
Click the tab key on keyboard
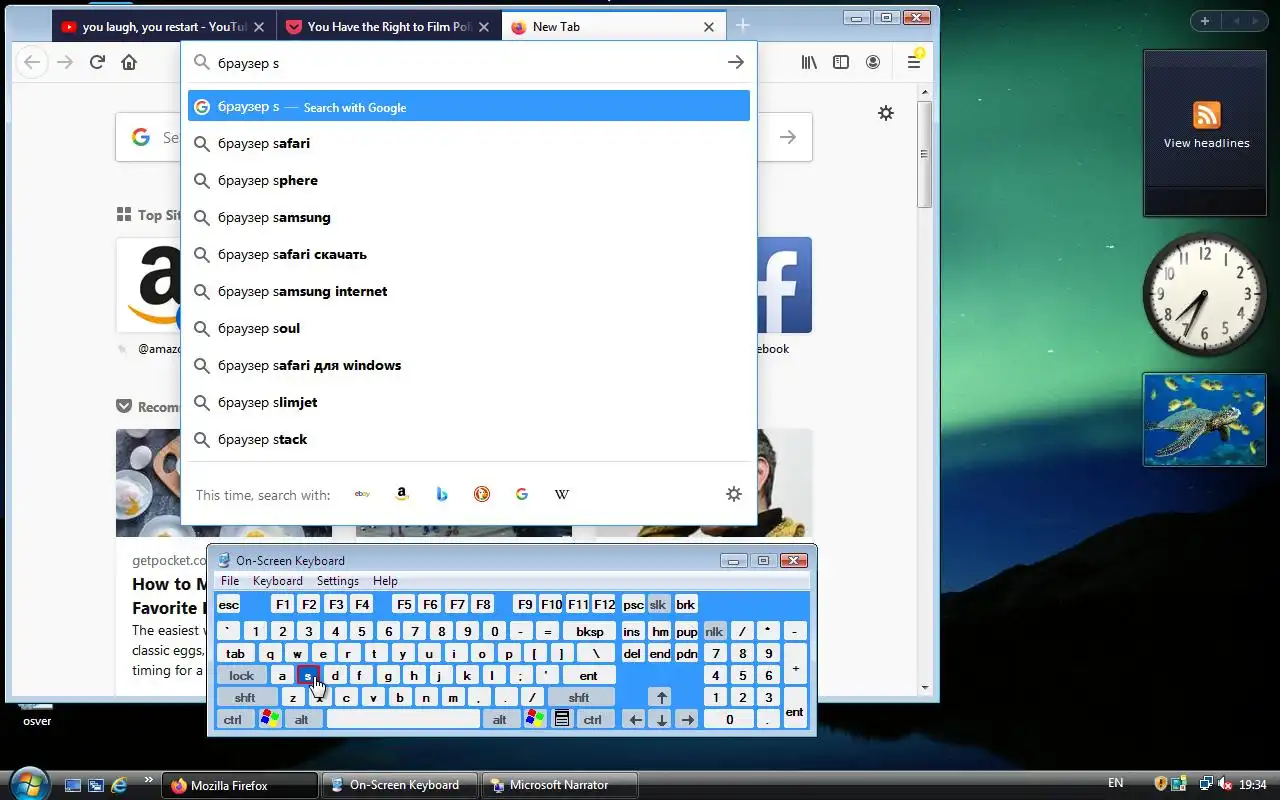pyautogui.click(x=236, y=654)
